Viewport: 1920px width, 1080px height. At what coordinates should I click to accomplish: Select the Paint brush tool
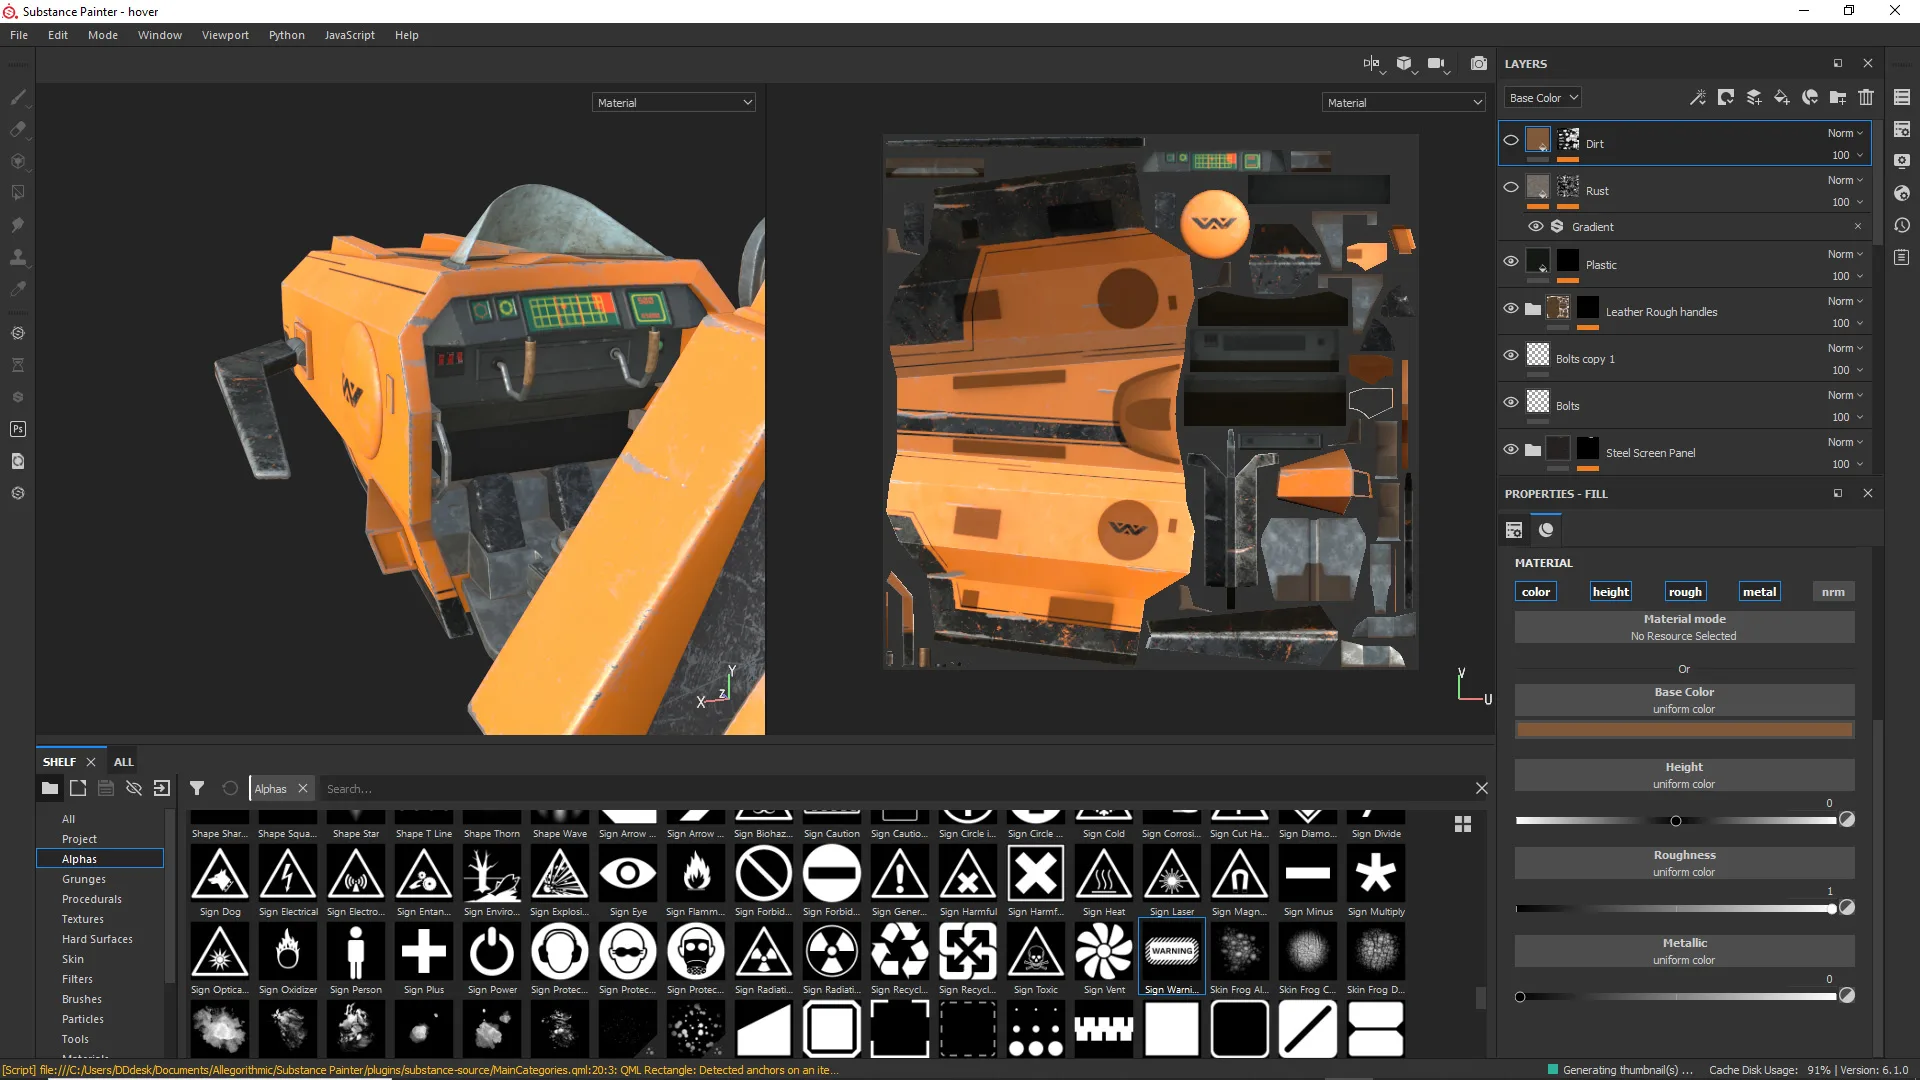point(18,97)
